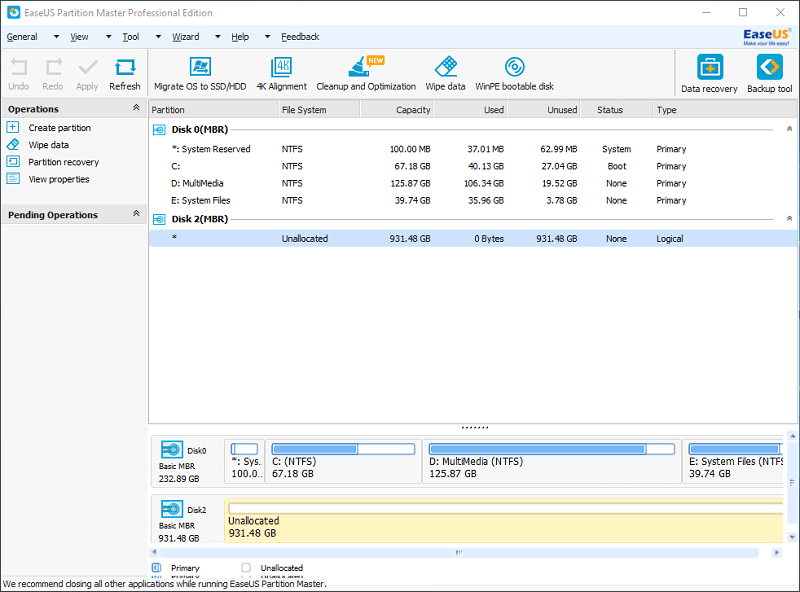Select the D: MultiMedia partition row

(x=472, y=183)
